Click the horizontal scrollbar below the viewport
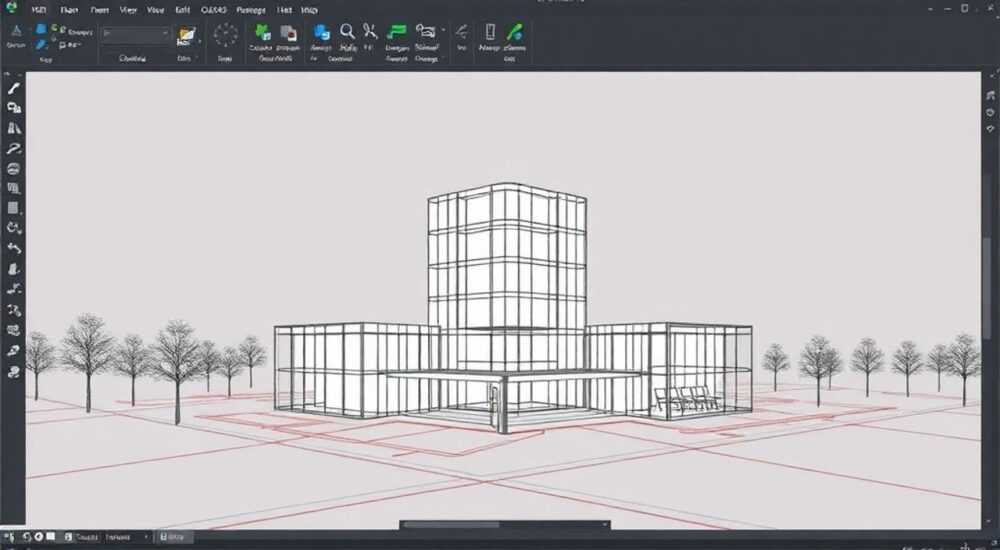The image size is (1000, 550). (x=504, y=524)
